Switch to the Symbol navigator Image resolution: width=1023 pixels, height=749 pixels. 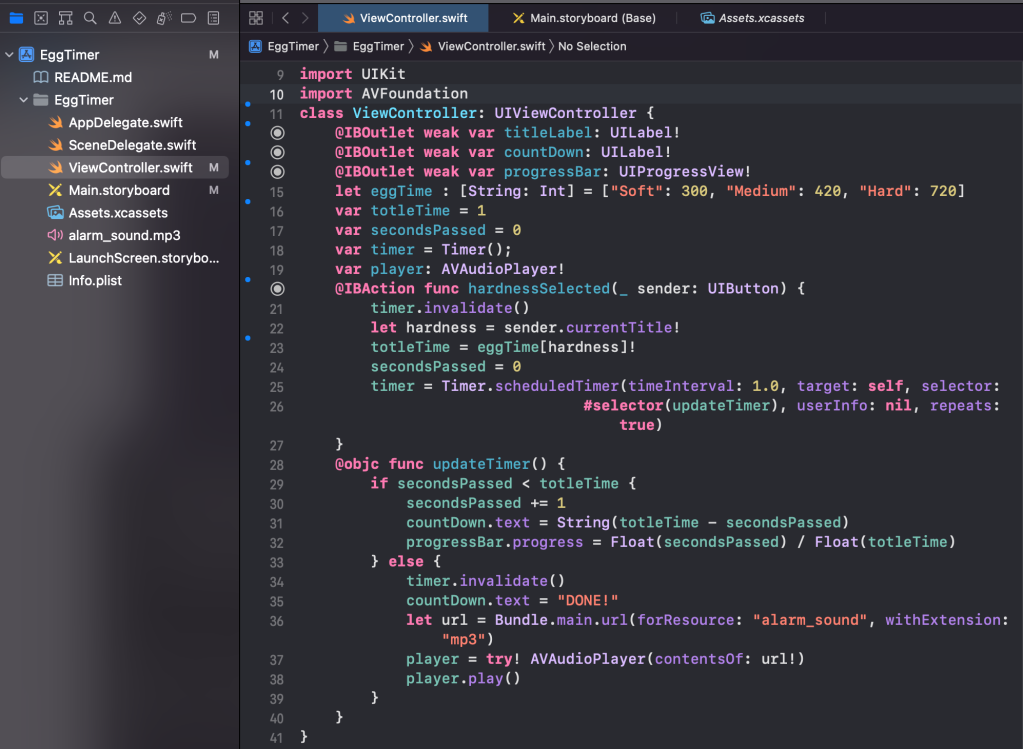coord(66,18)
